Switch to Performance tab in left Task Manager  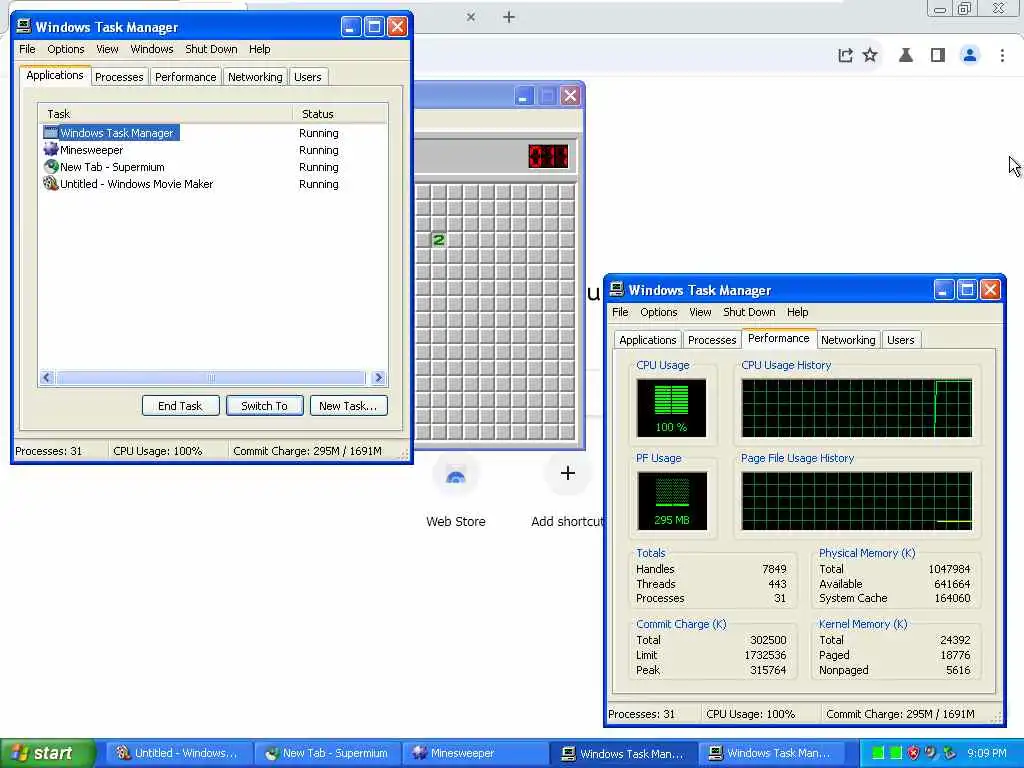pyautogui.click(x=185, y=77)
